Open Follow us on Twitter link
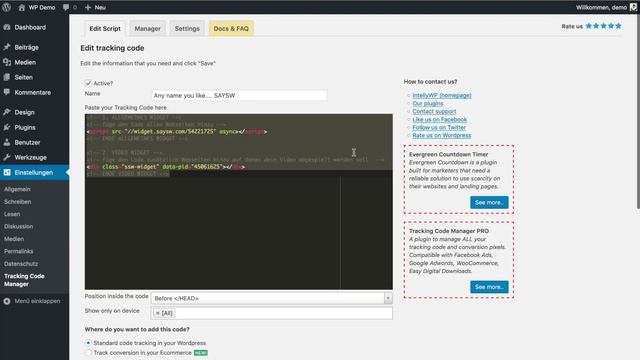This screenshot has width=640, height=360. [x=439, y=127]
